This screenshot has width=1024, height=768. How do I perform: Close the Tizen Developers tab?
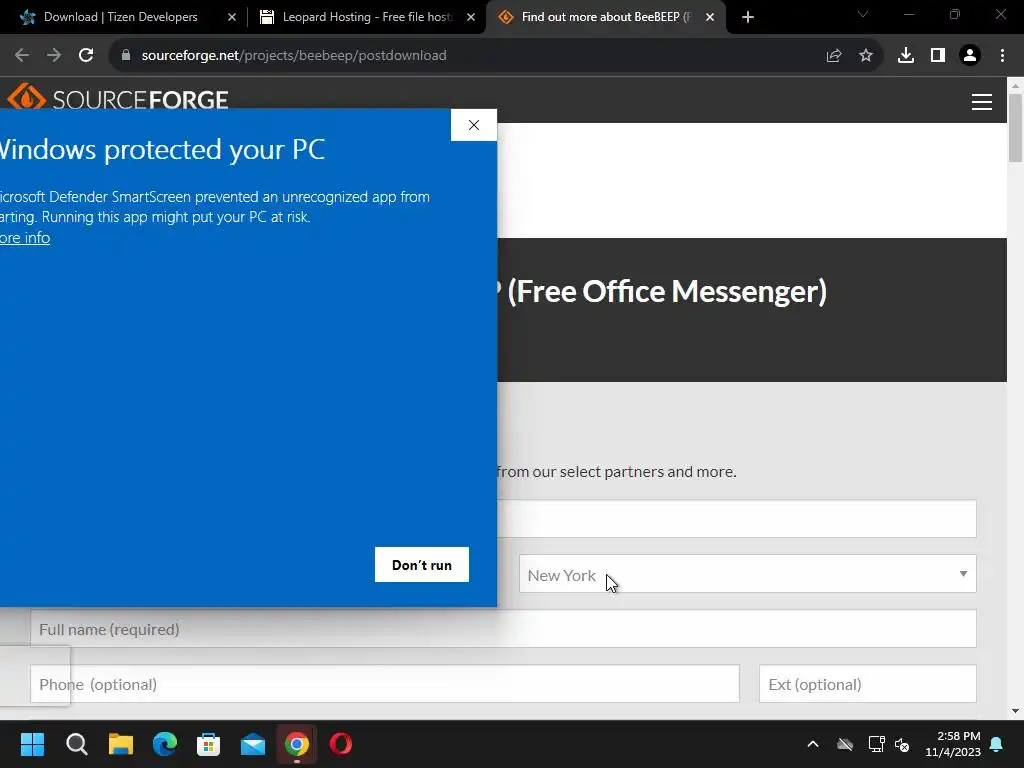232,17
